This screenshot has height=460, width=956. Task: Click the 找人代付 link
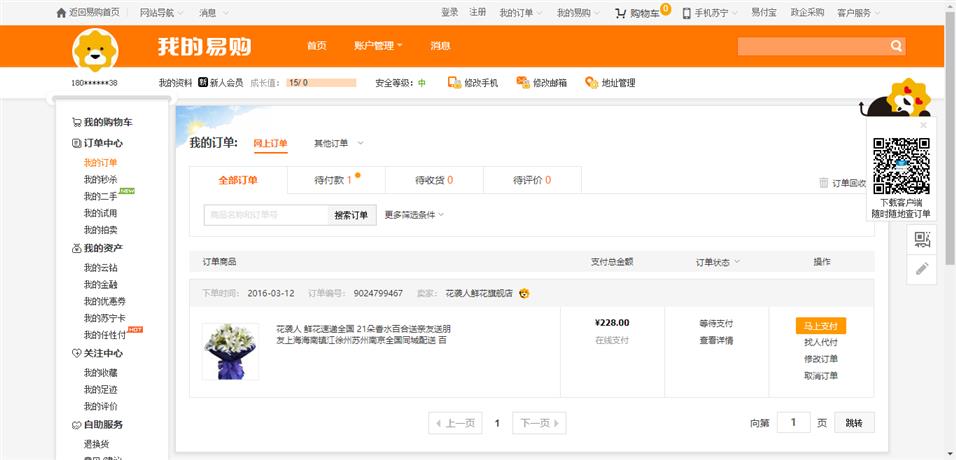click(x=821, y=343)
